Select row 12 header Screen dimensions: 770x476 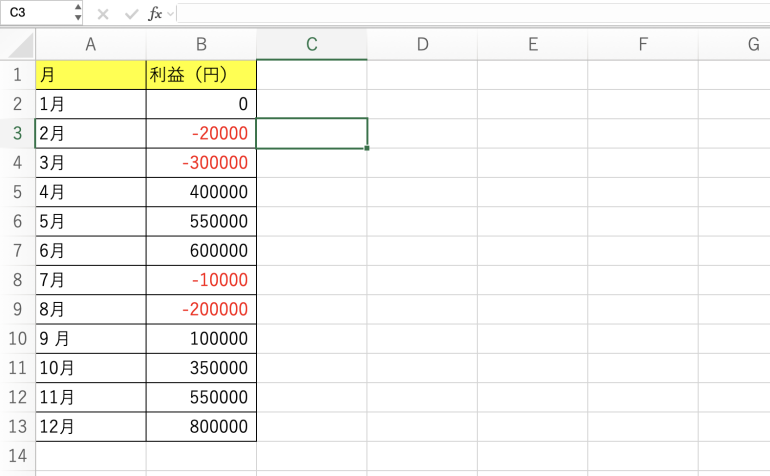(x=18, y=397)
